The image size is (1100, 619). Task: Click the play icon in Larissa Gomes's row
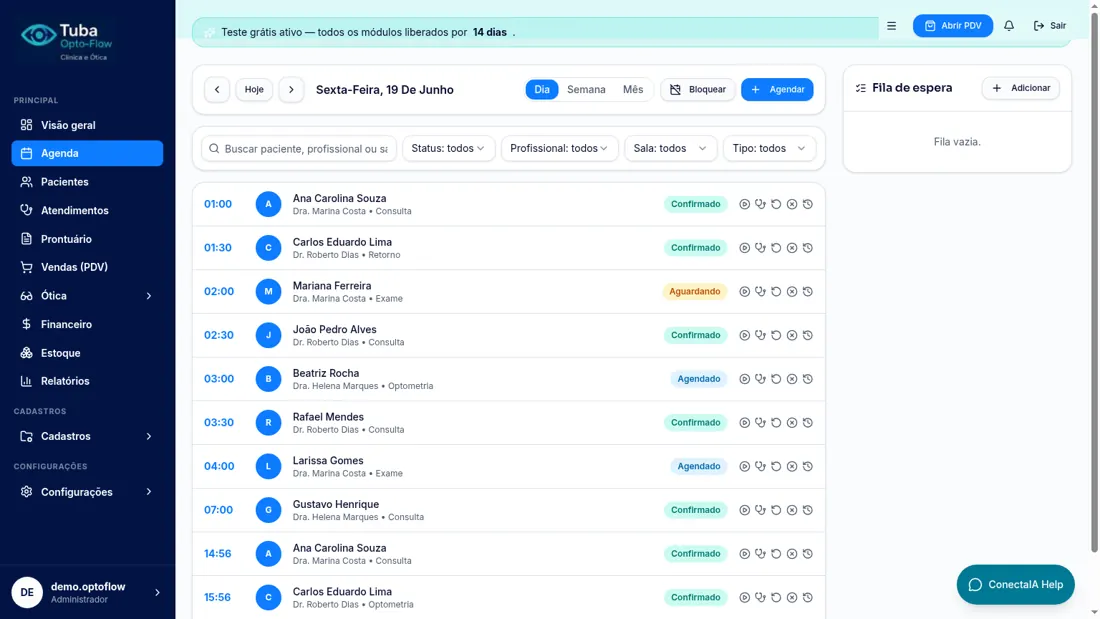(744, 466)
